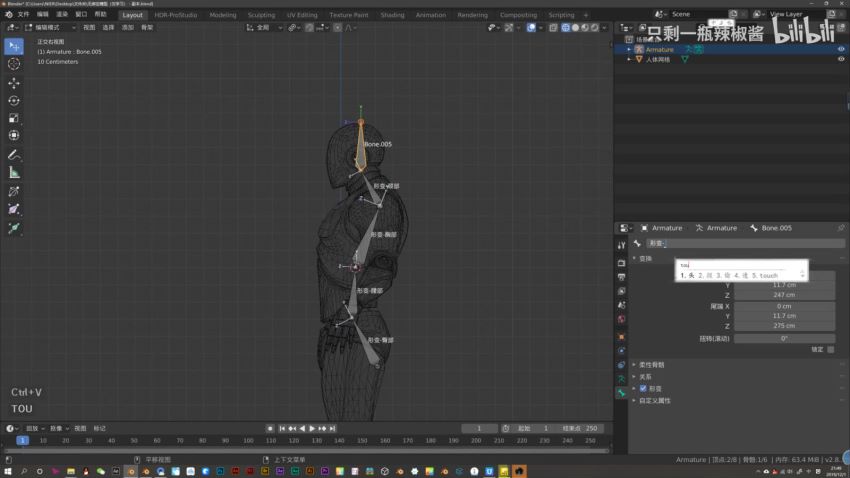Open the 骨架 (Armature) header menu

click(x=147, y=28)
